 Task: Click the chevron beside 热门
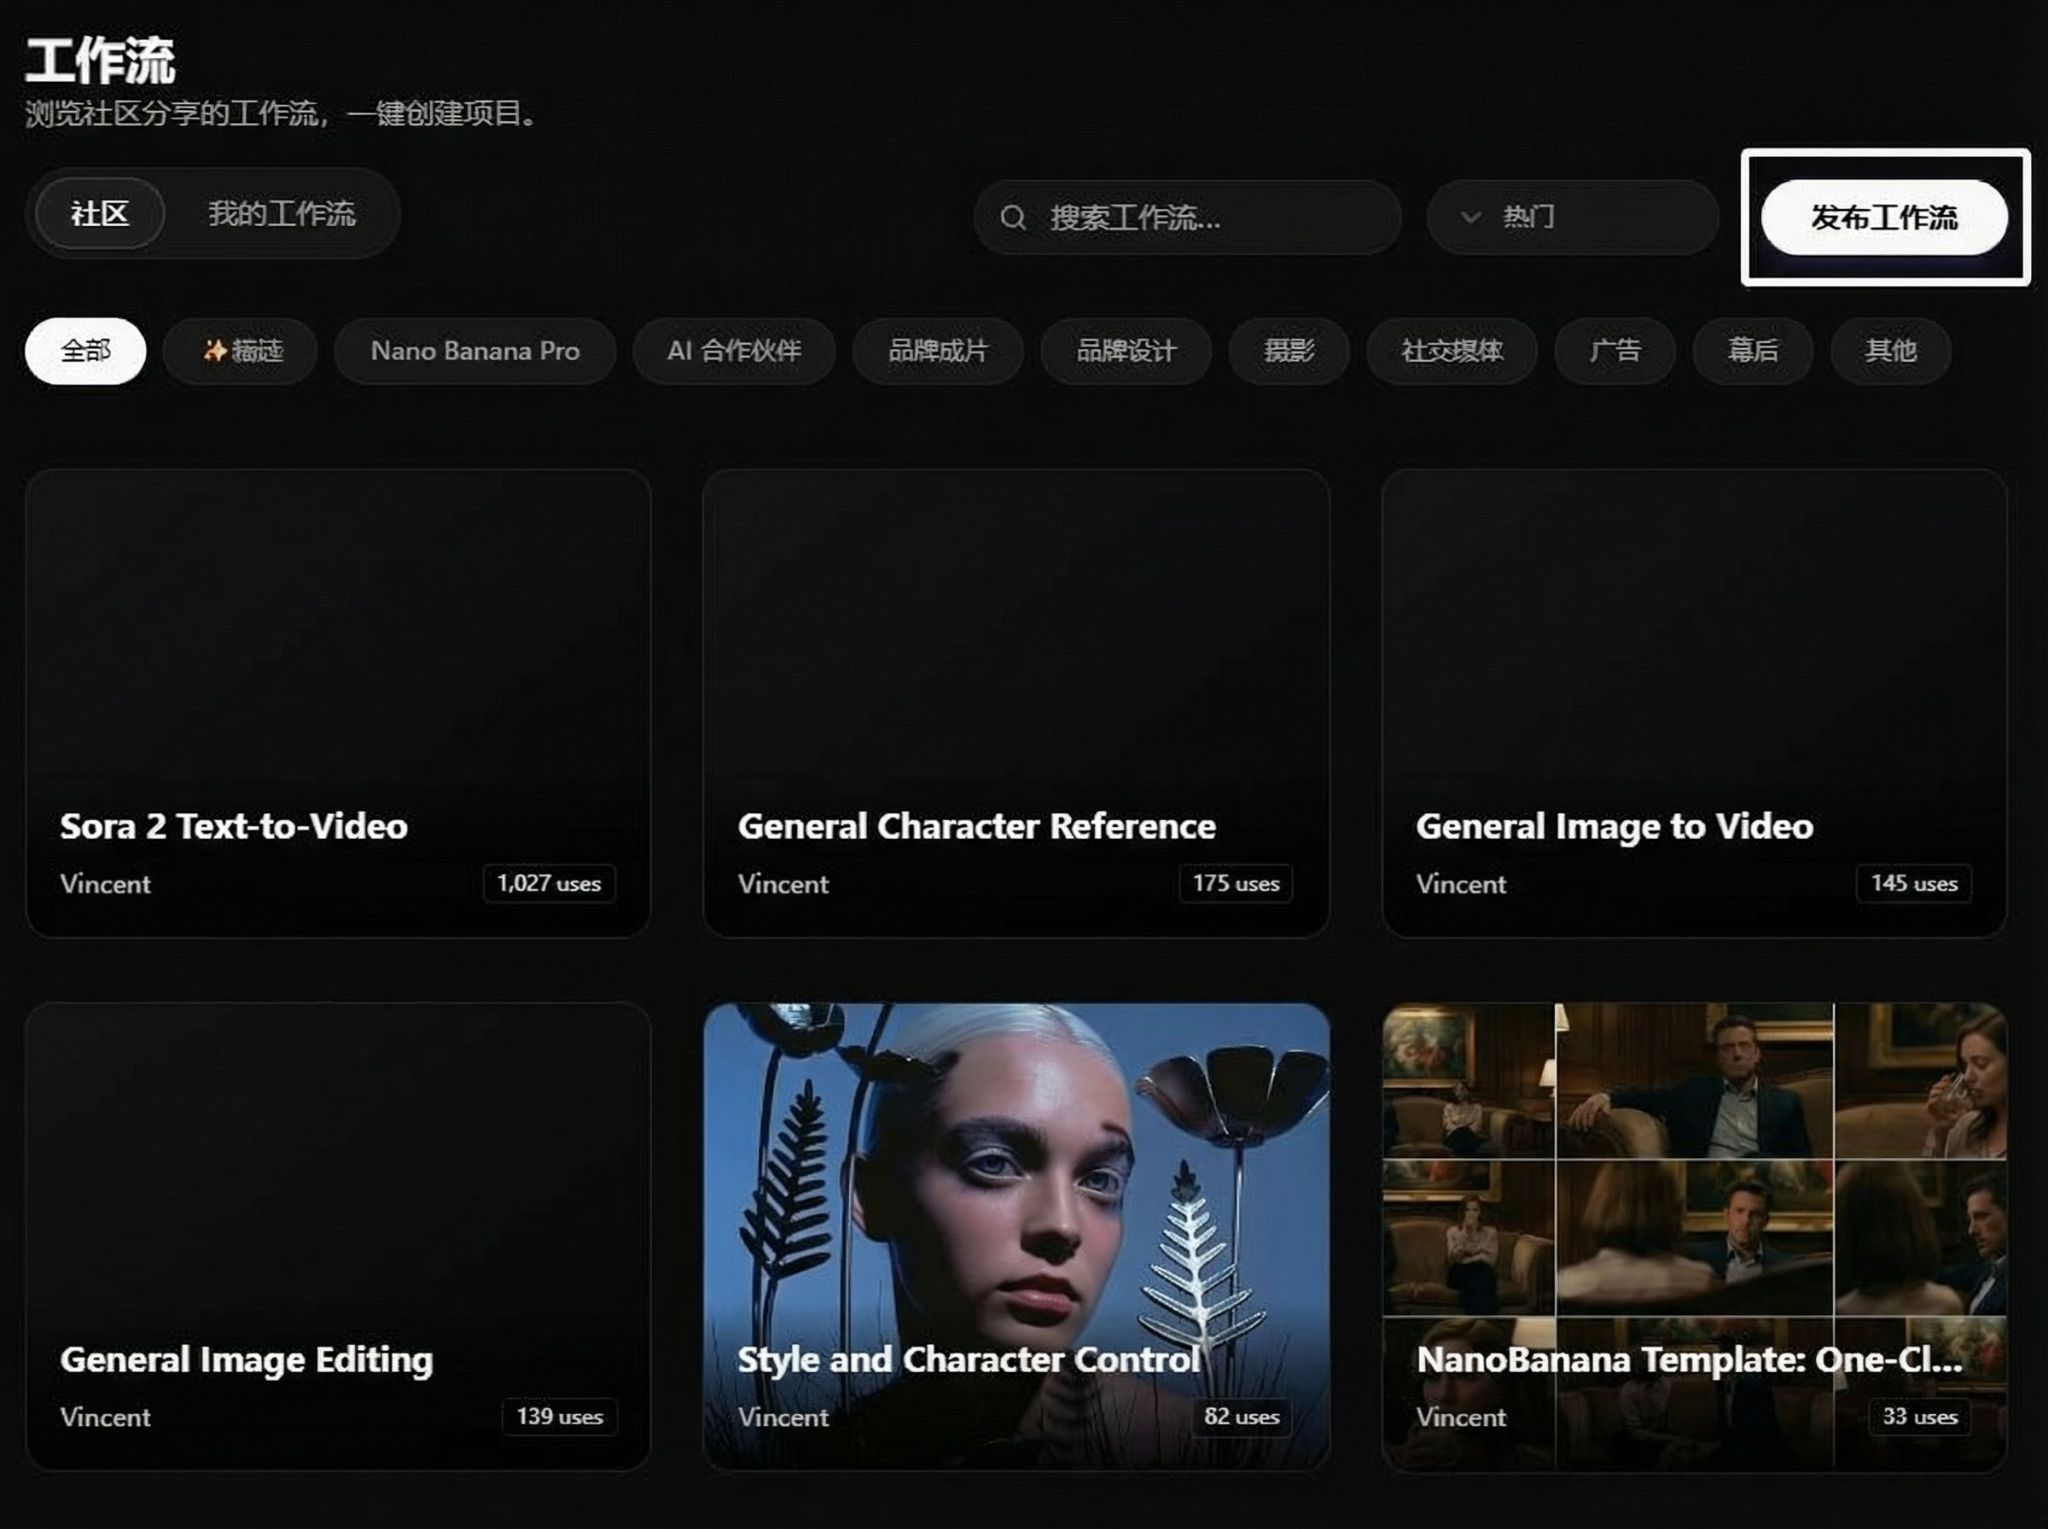[1470, 217]
